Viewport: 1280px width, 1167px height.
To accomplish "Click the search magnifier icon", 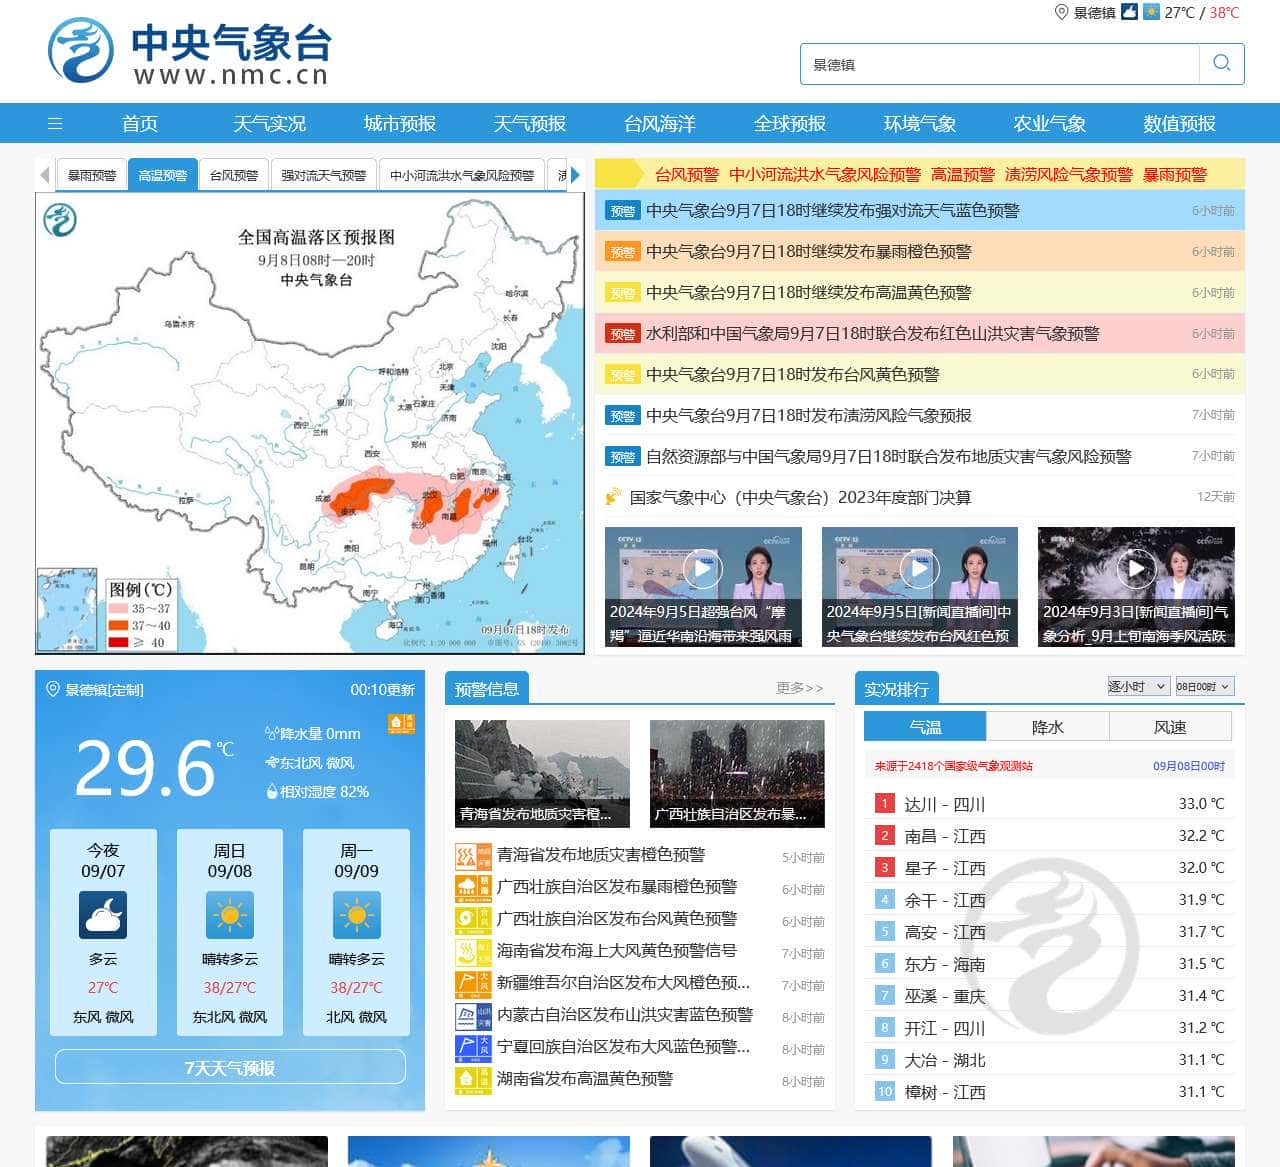I will click(1221, 63).
